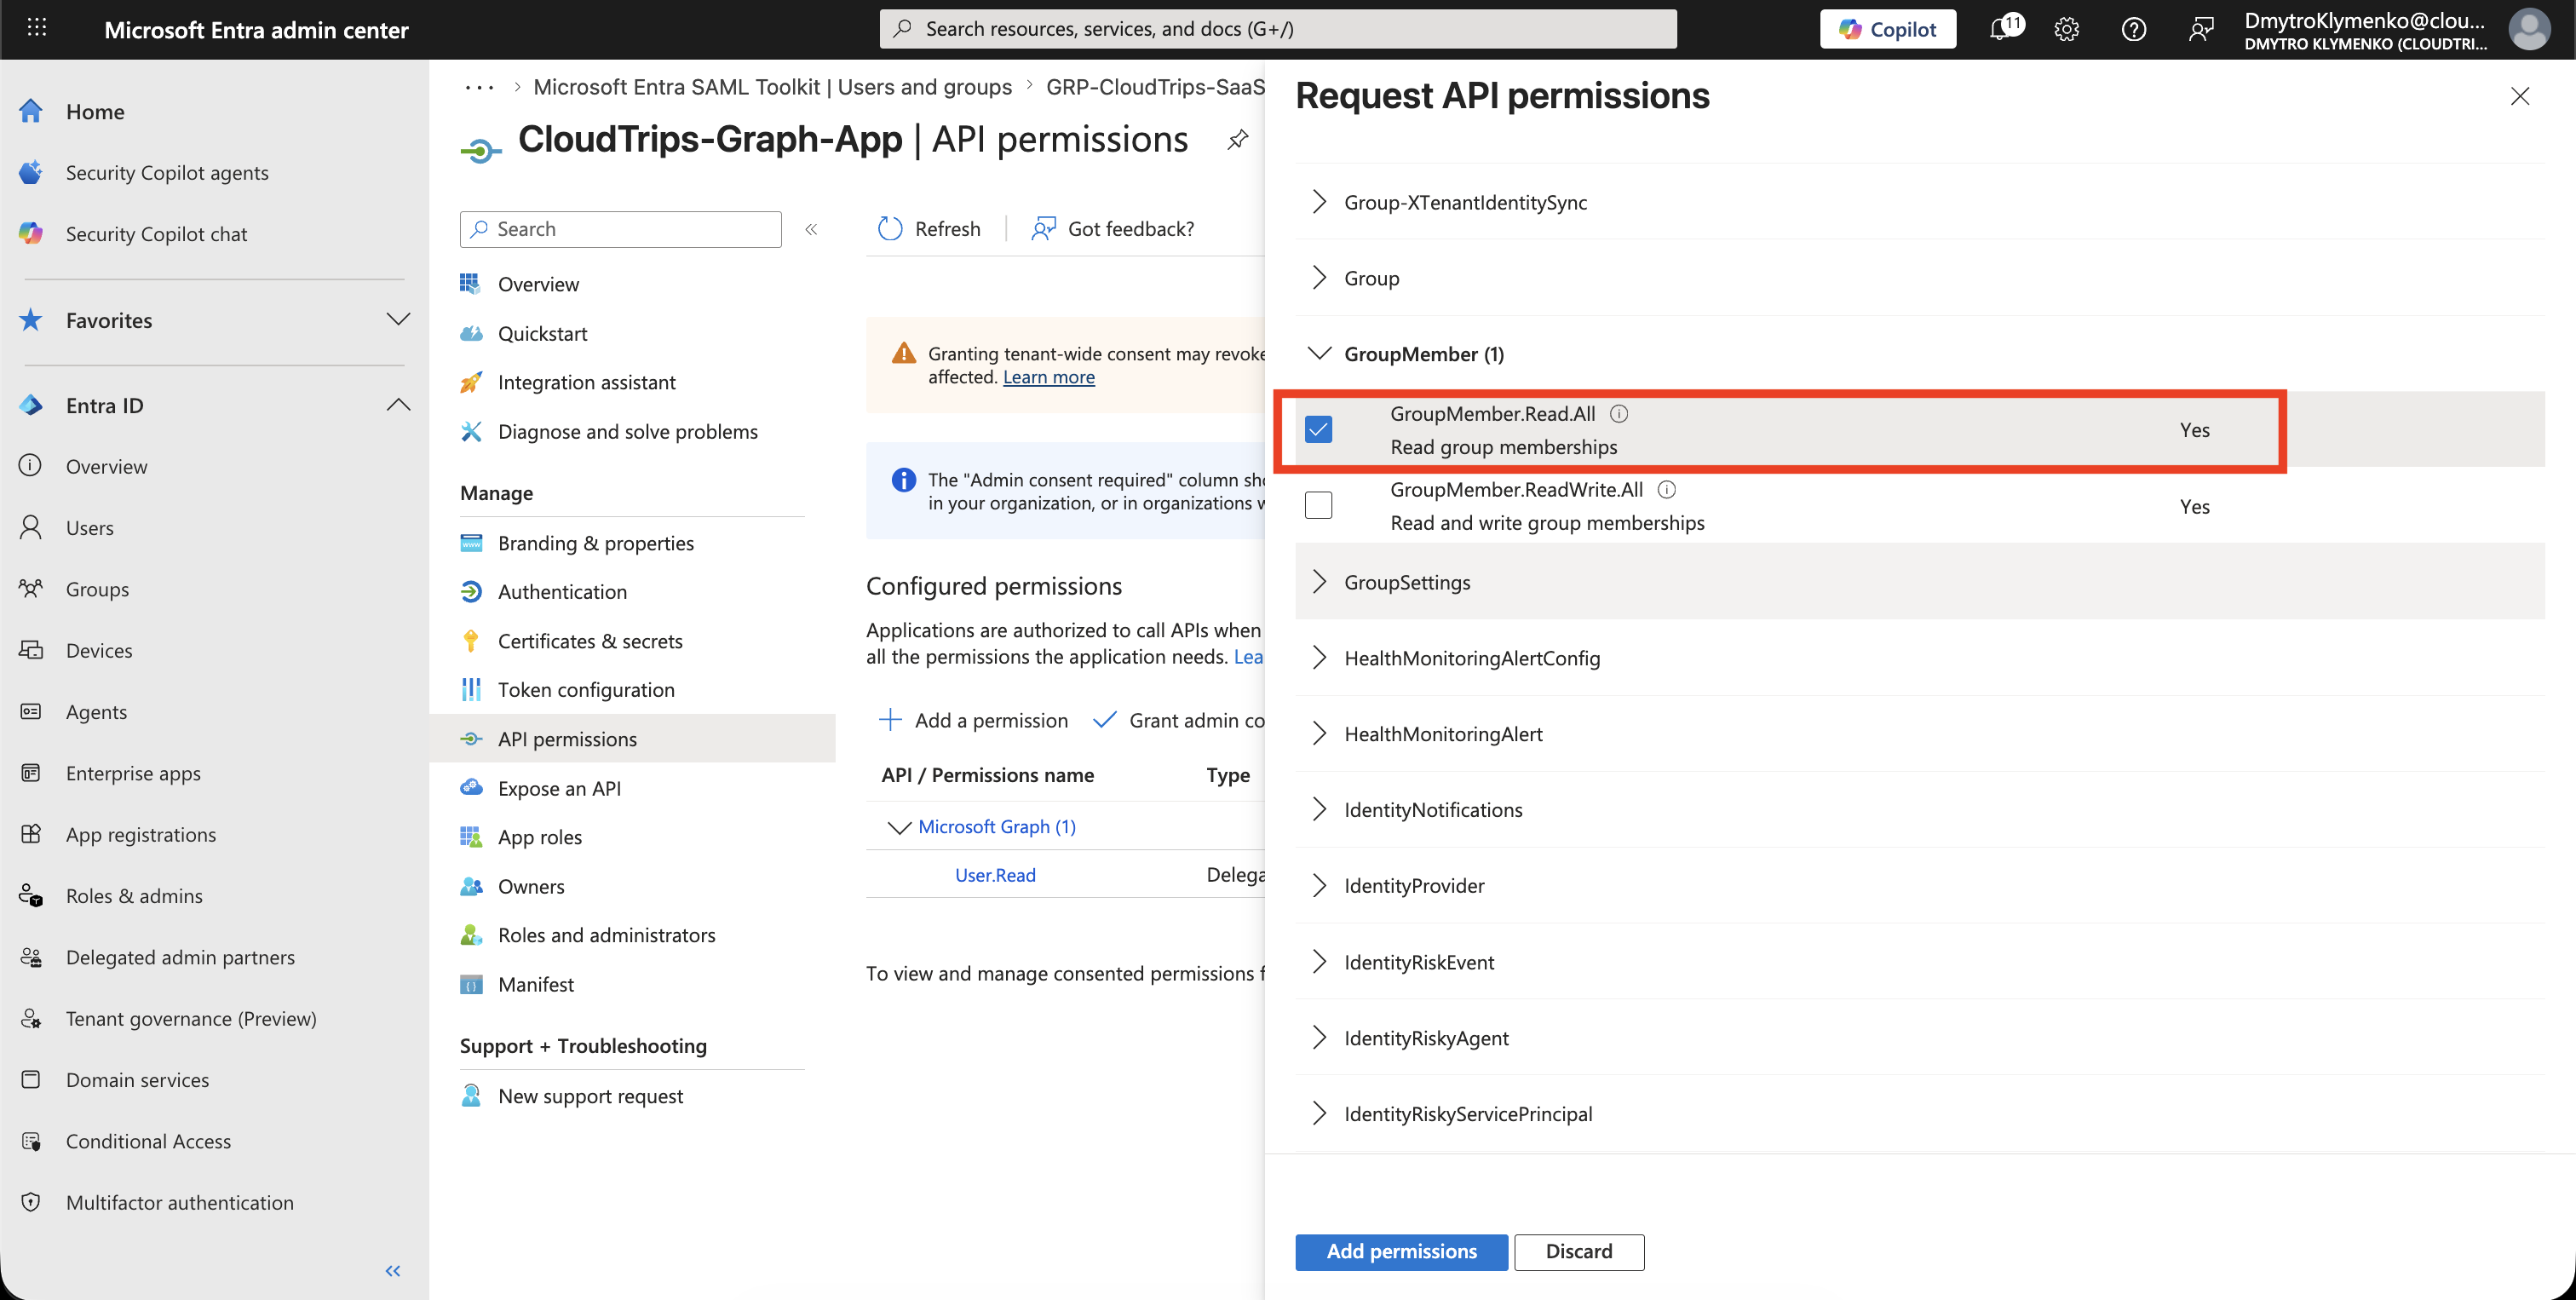Screen dimensions: 2576x1300
Task: Open the breadcrumb ellipsis menu
Action: (x=479, y=87)
